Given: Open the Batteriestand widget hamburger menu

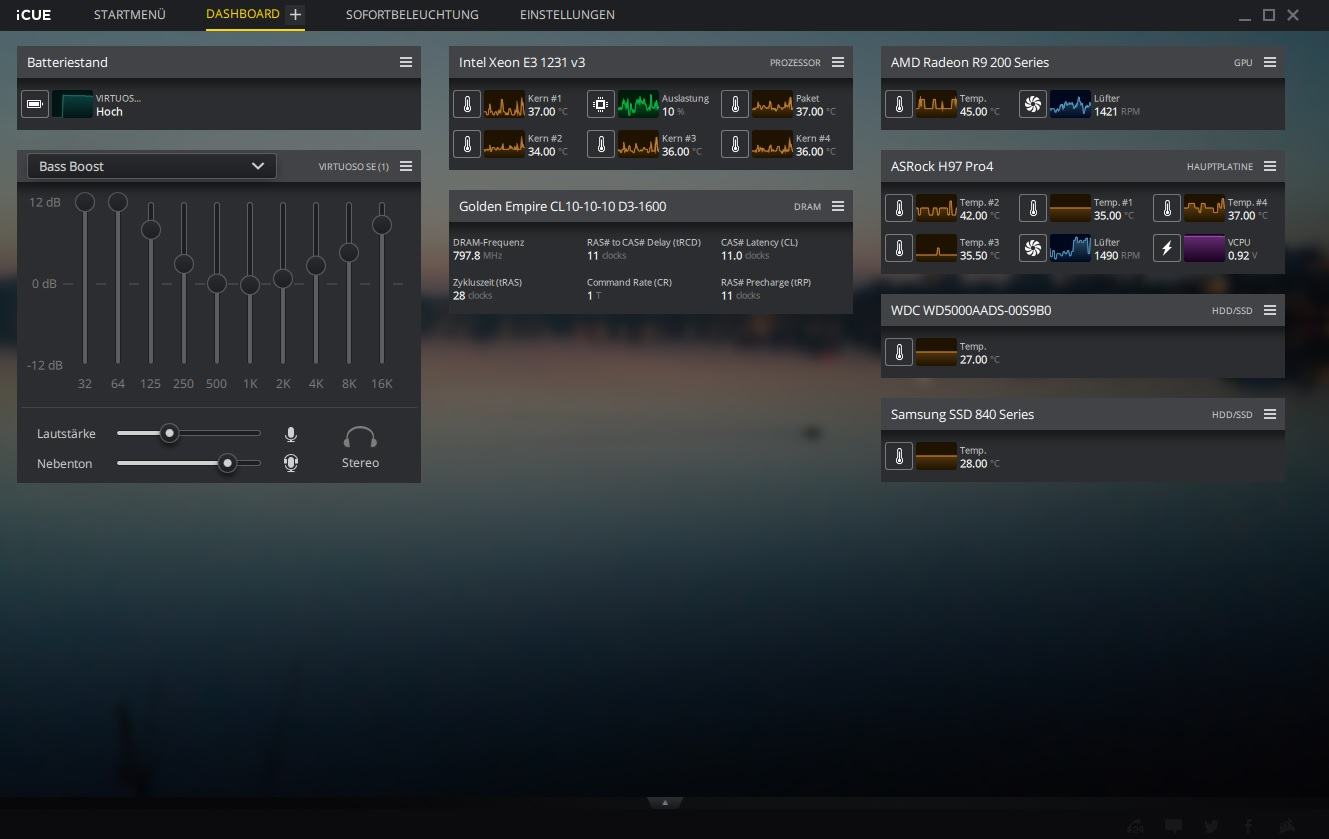Looking at the screenshot, I should [x=406, y=62].
